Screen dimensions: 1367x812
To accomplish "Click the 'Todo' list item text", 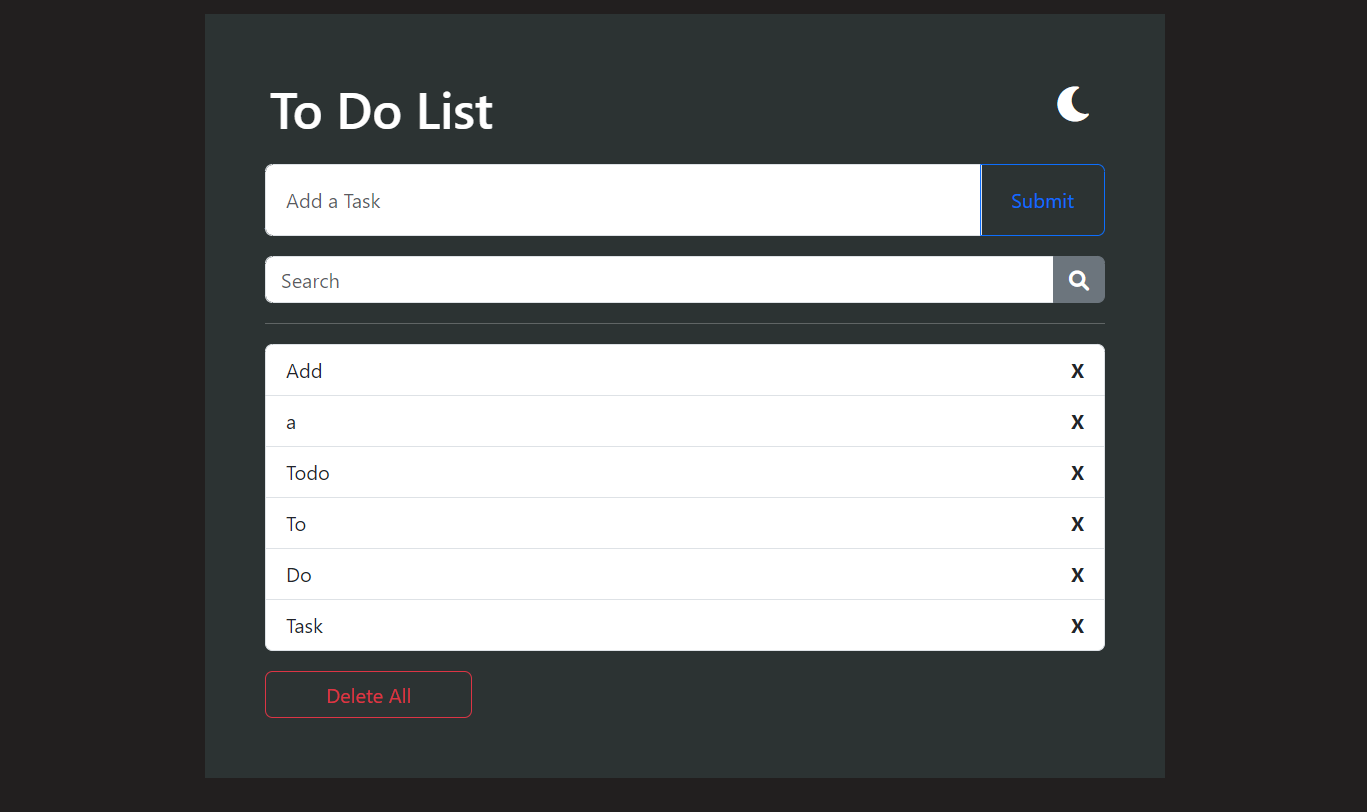I will pos(308,473).
